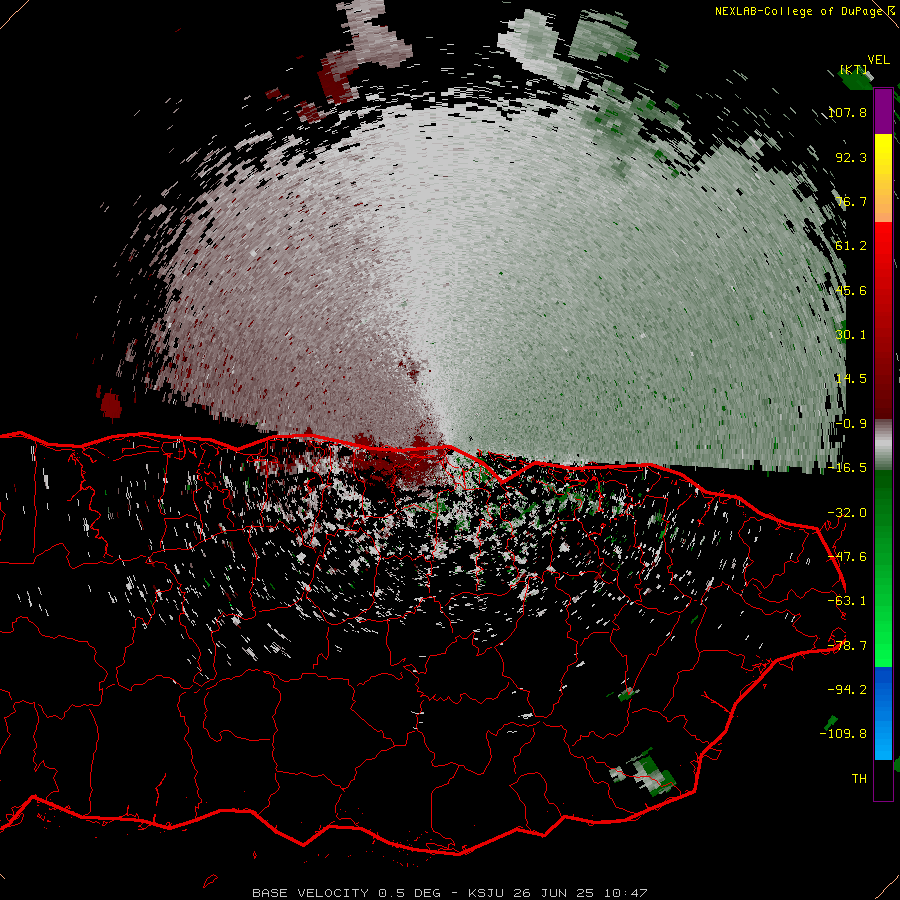Select the -94.2 scale value
This screenshot has height=900, width=900.
[x=847, y=689]
